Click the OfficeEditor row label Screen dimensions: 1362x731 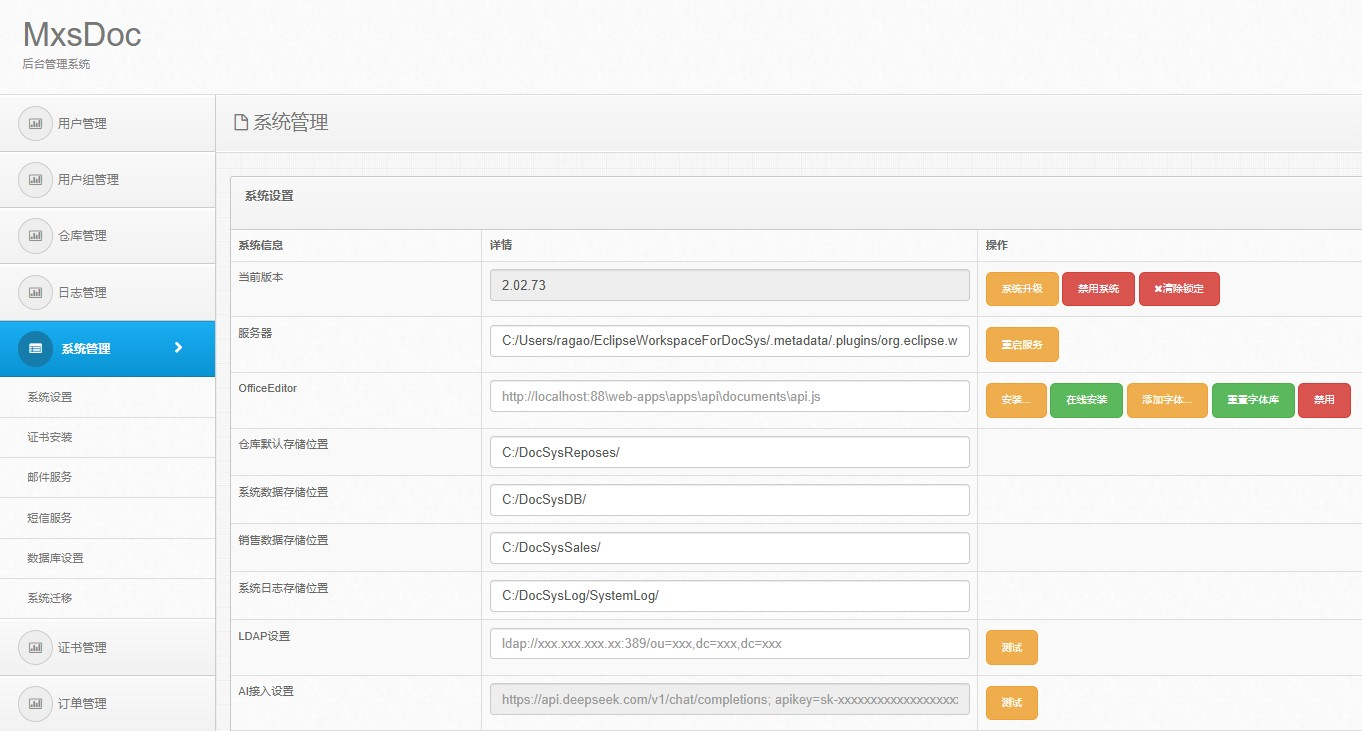click(267, 388)
